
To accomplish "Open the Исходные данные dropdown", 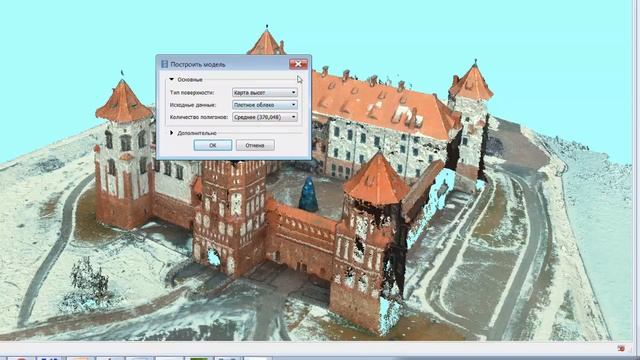I will [264, 105].
